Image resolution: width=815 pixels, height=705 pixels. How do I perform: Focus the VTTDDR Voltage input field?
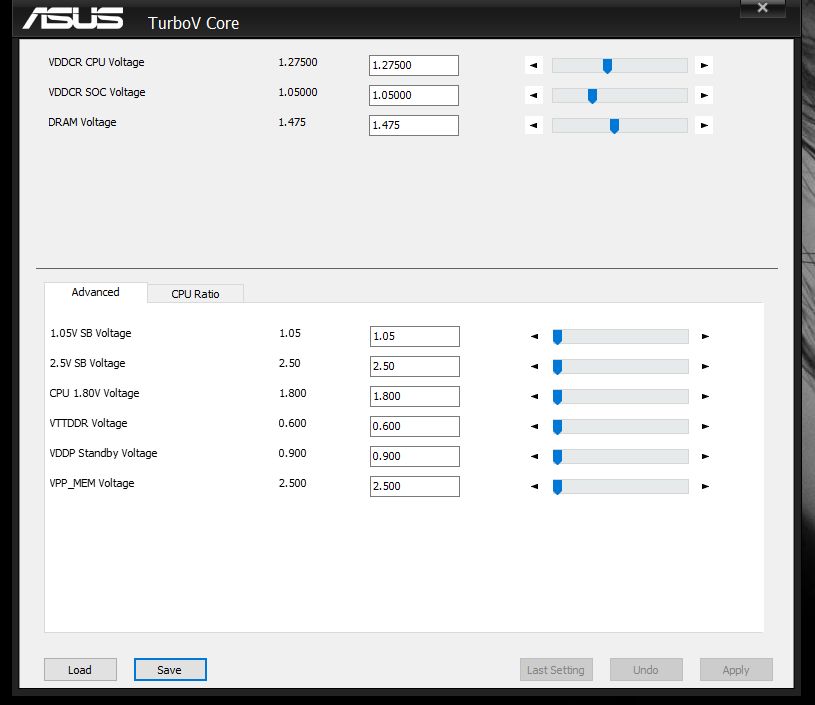tap(415, 427)
